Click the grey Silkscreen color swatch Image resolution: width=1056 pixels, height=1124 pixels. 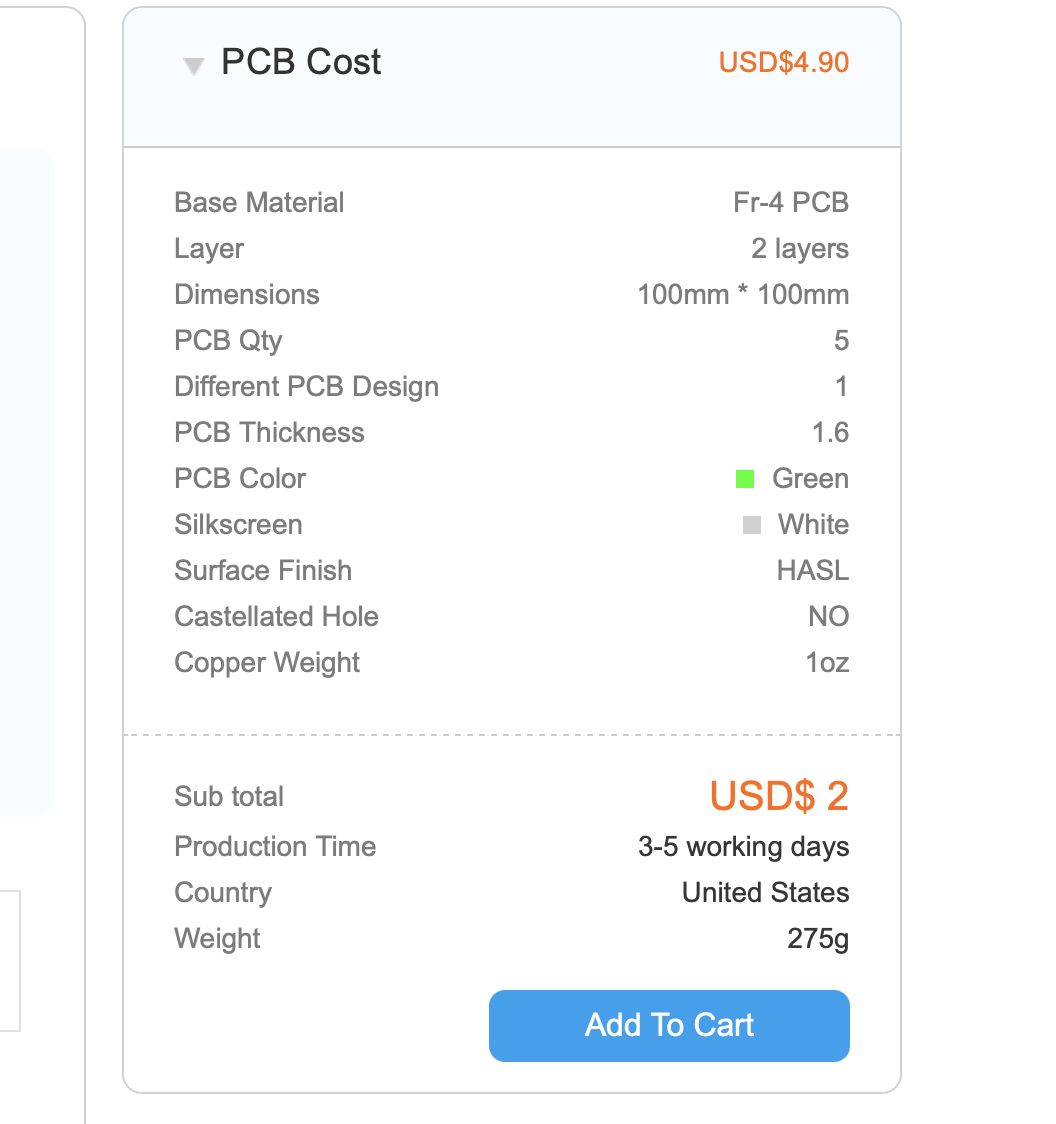pyautogui.click(x=752, y=525)
